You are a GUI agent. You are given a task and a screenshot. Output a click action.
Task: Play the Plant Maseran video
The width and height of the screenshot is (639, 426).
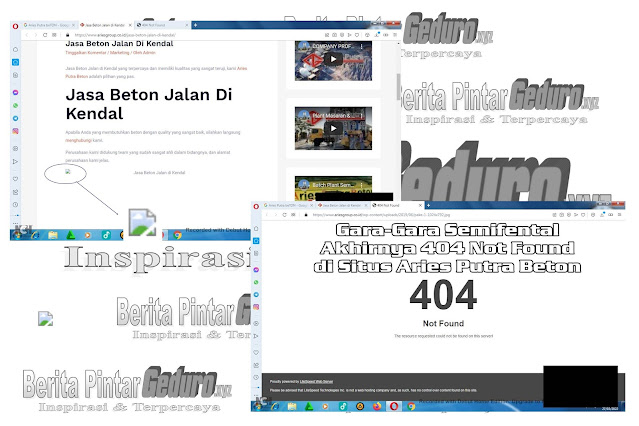(333, 128)
